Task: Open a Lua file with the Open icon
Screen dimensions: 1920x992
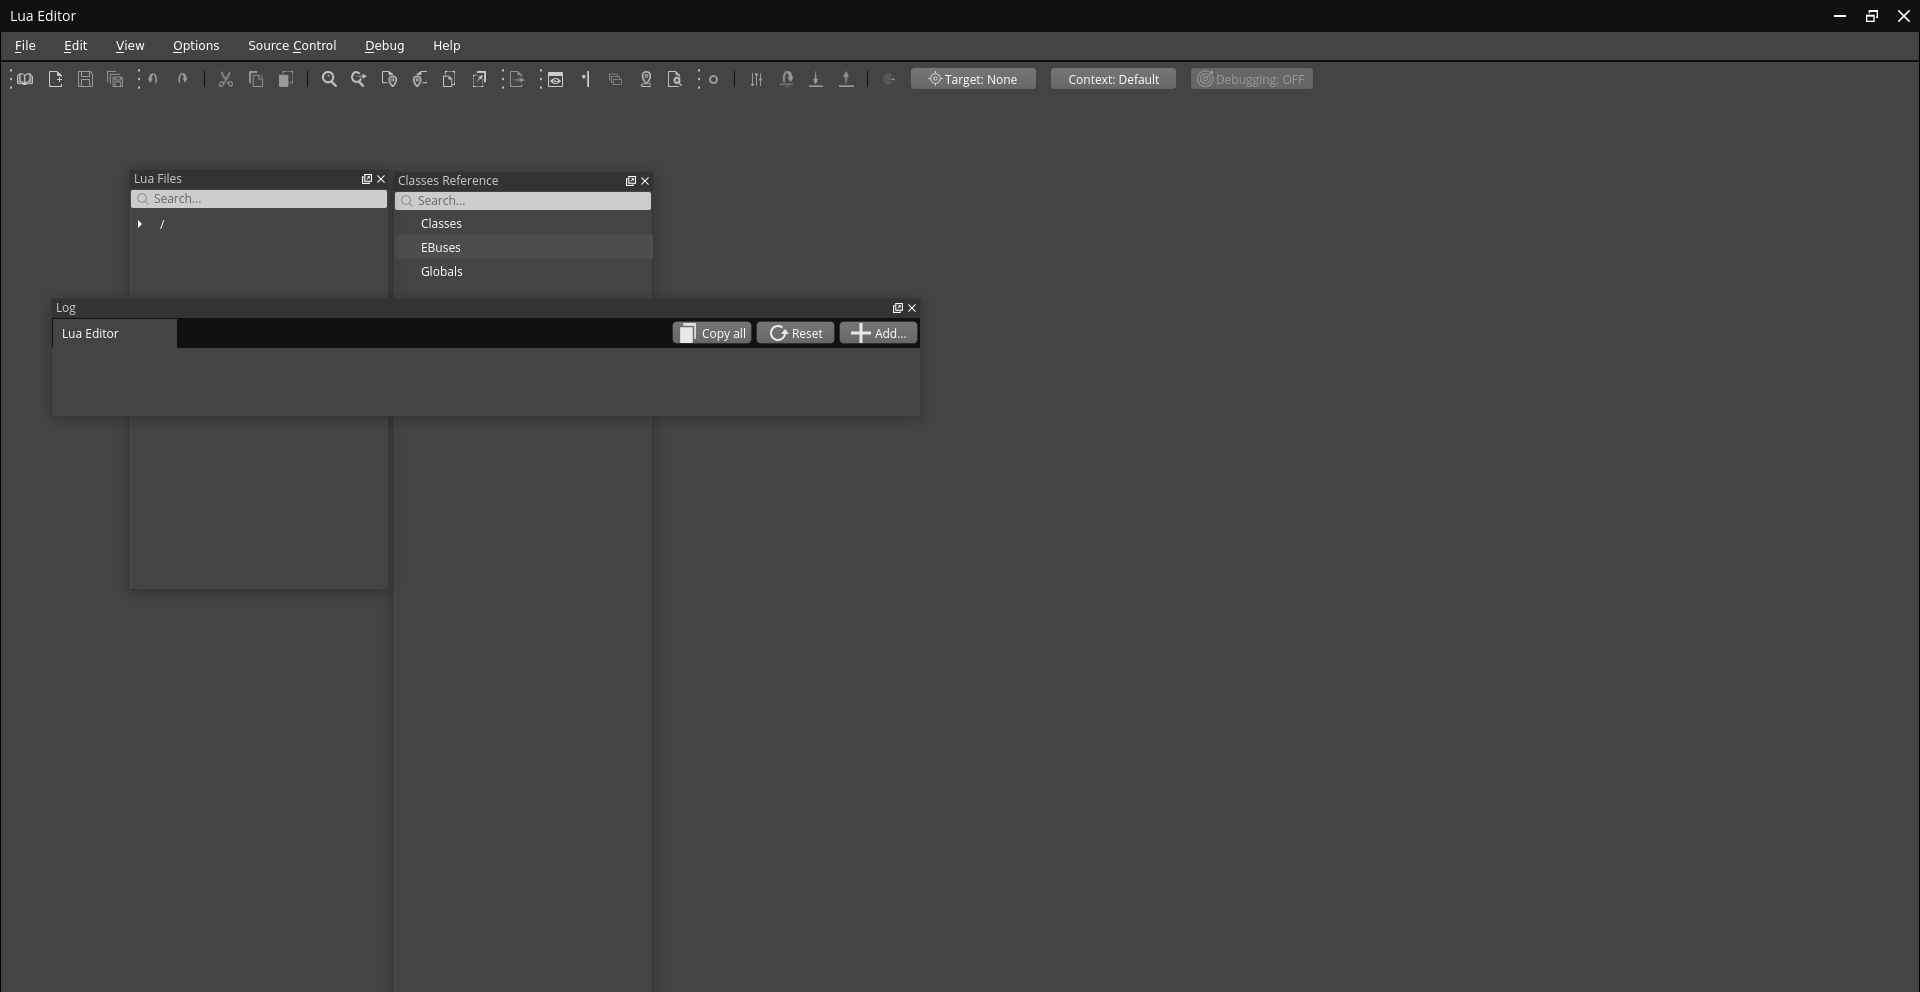Action: pos(24,79)
